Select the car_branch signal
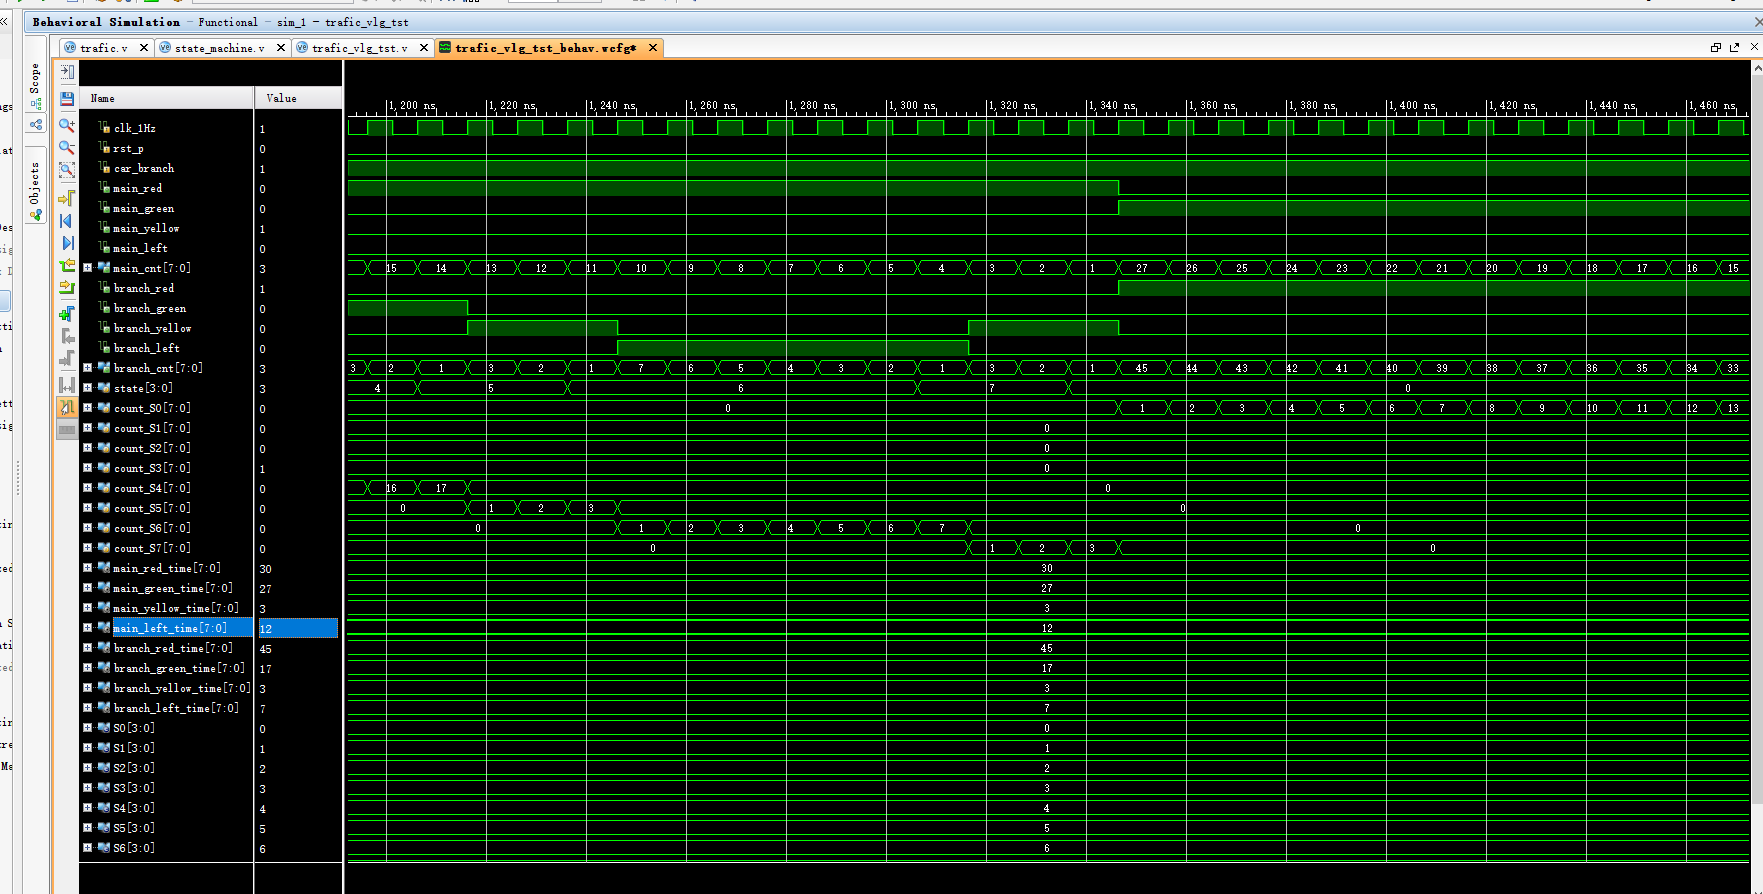 (143, 168)
